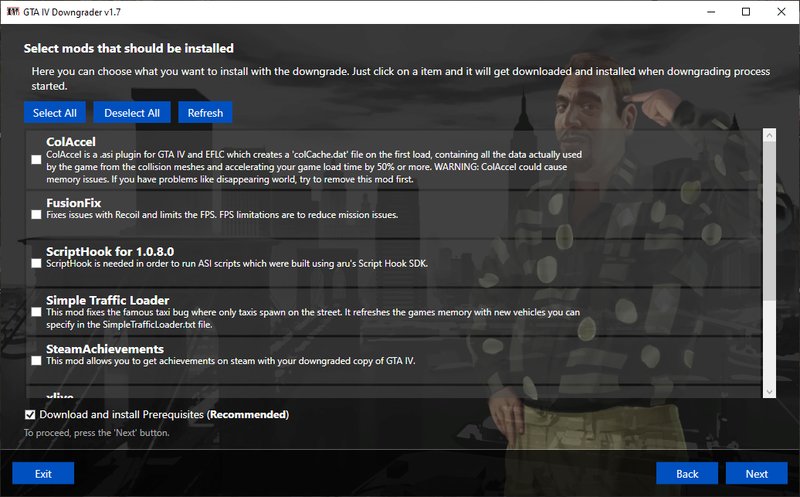This screenshot has width=800, height=497.
Task: Click the Select All button
Action: click(x=55, y=113)
